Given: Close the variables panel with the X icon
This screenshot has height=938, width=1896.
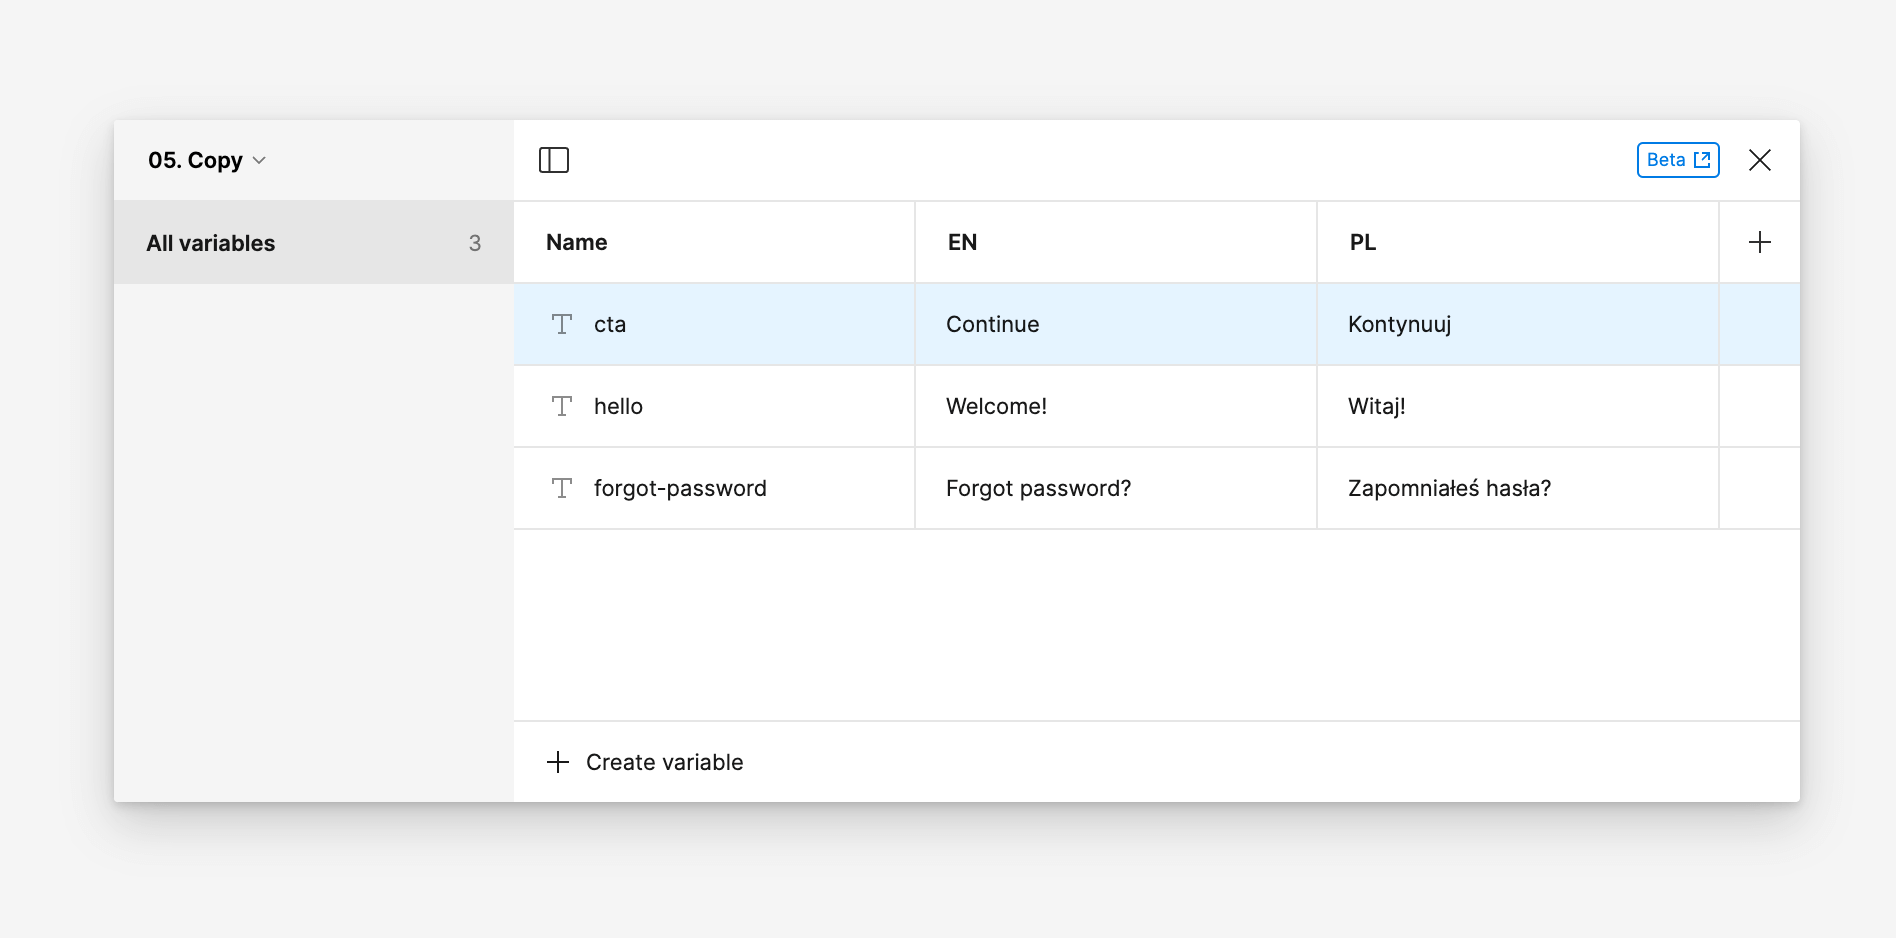Looking at the screenshot, I should click(x=1760, y=159).
